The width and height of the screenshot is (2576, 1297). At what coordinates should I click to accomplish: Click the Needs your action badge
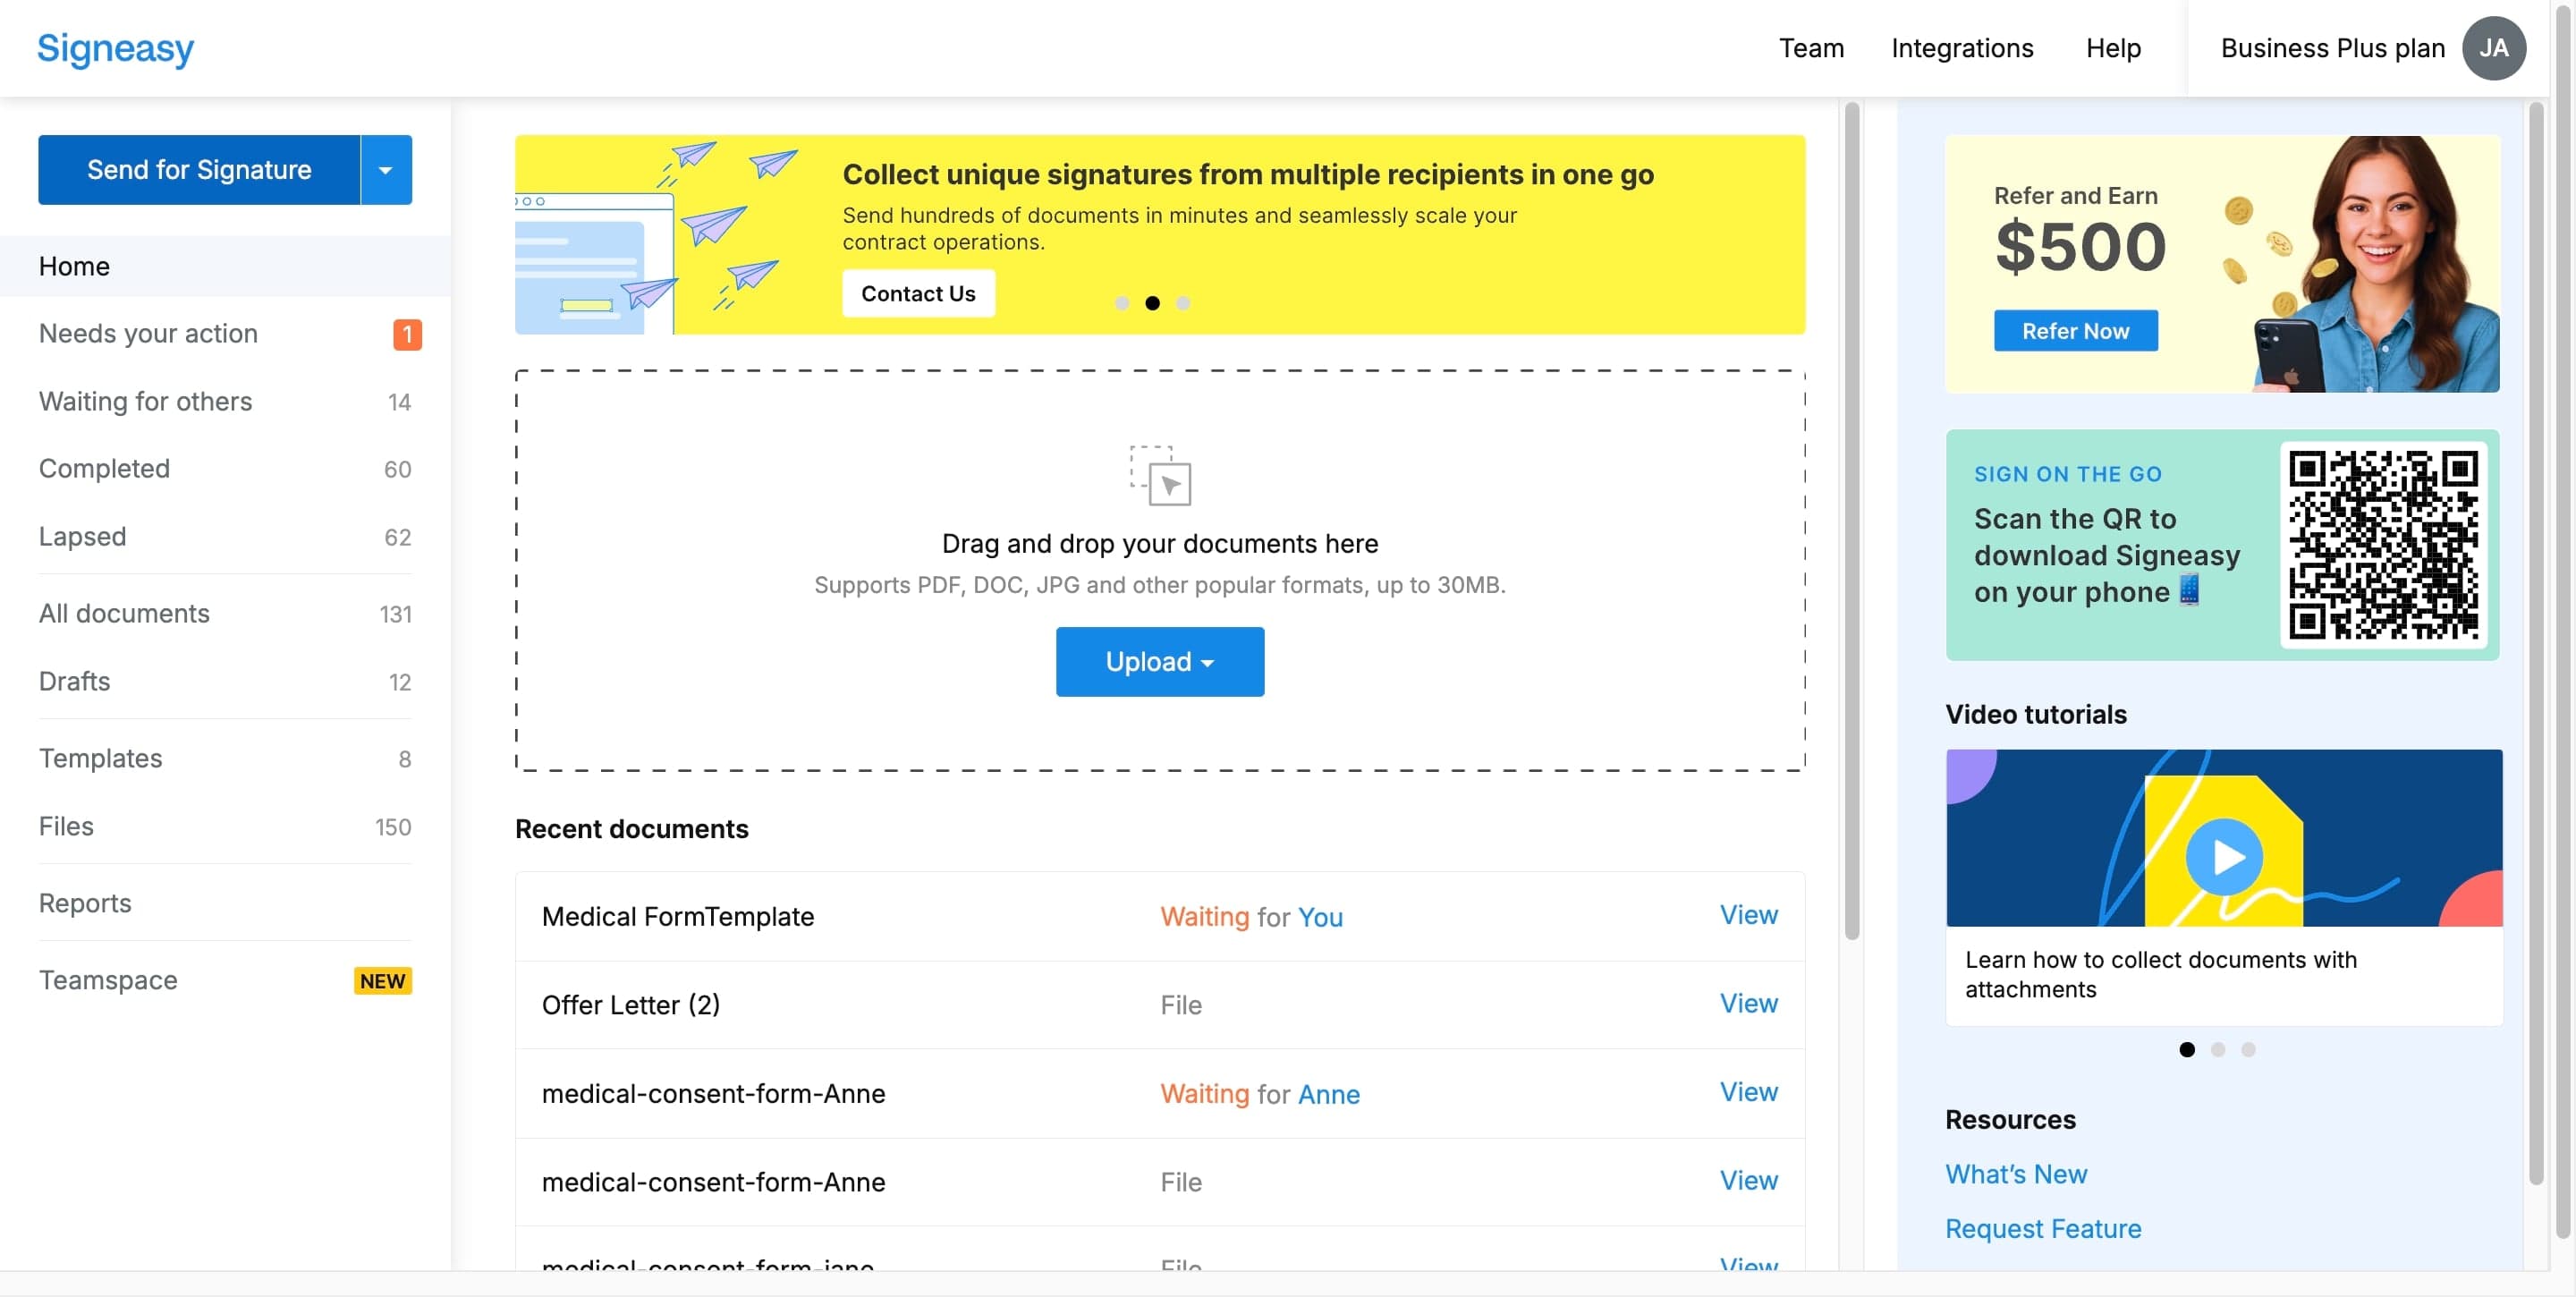point(407,334)
